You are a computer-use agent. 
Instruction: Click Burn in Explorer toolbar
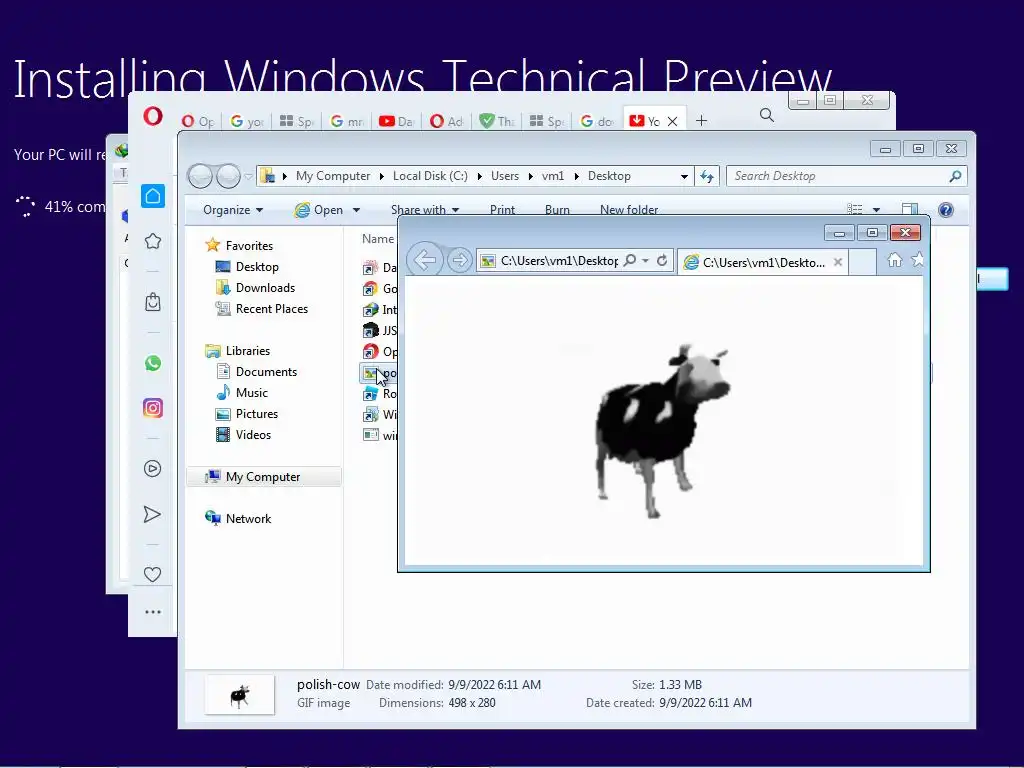(557, 210)
